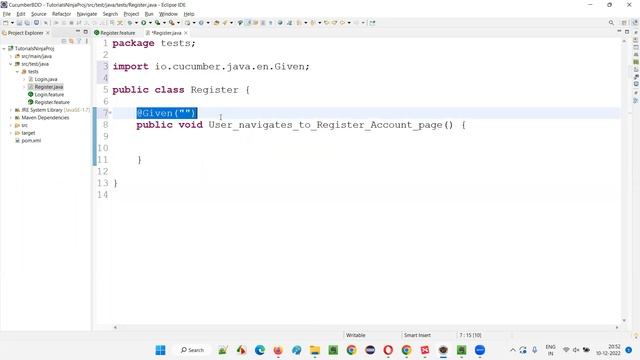Open the Edit menu
This screenshot has width=640, height=360.
pyautogui.click(x=21, y=14)
